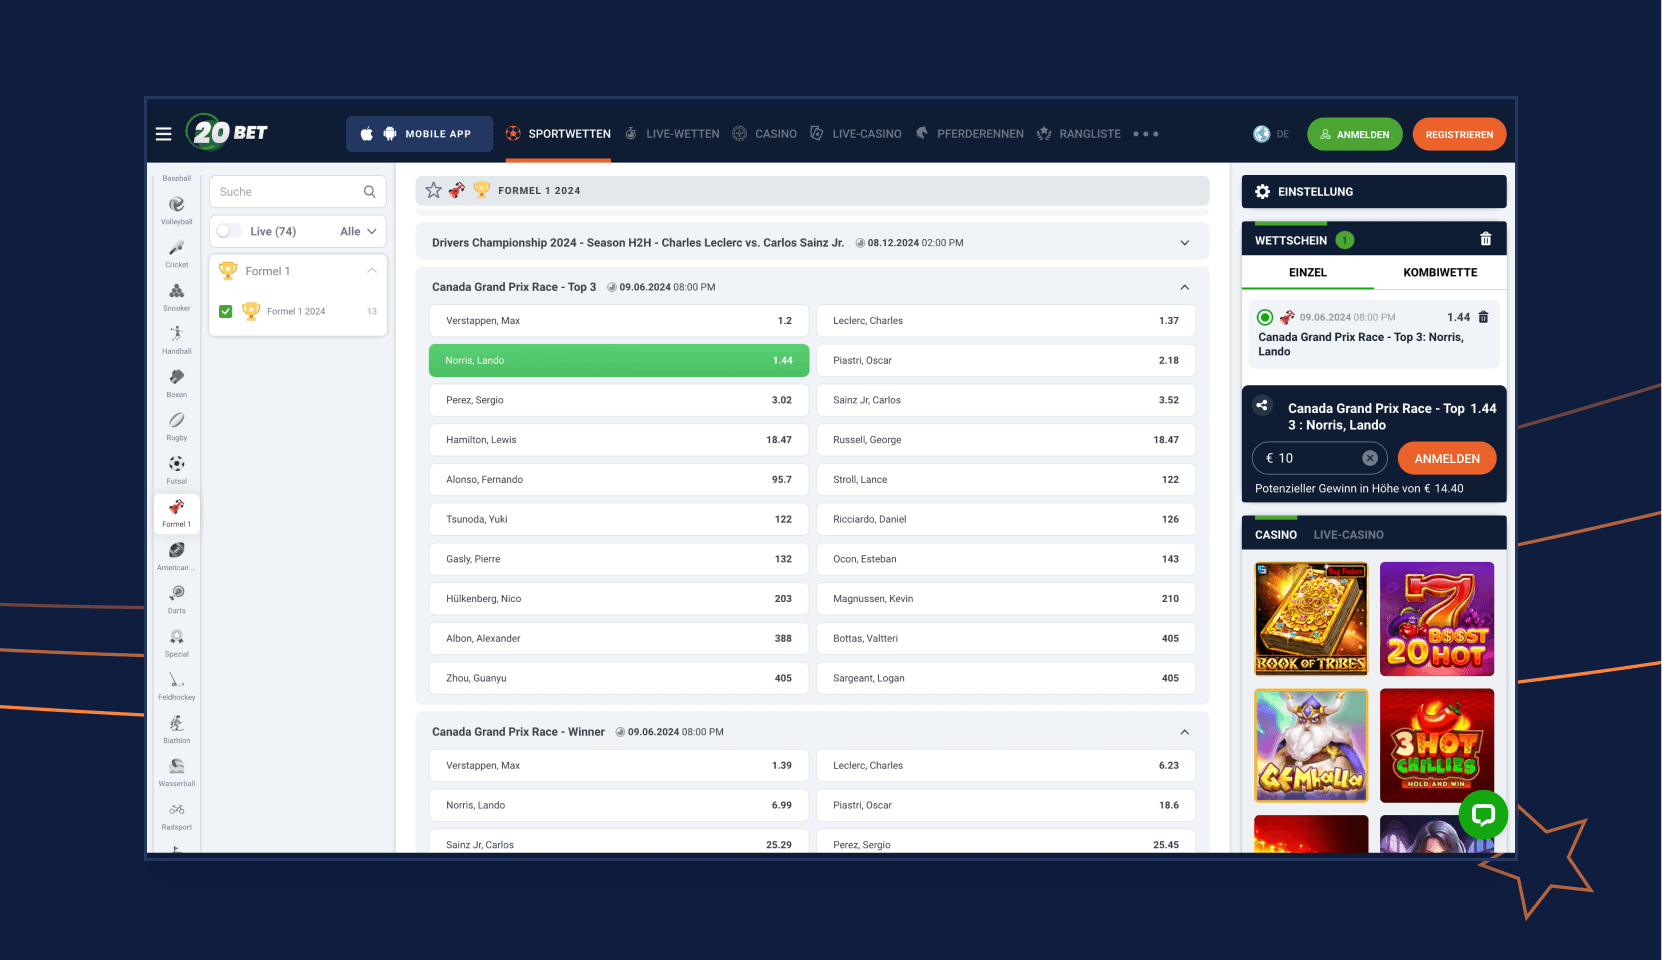Open Boxen sport category

177,383
